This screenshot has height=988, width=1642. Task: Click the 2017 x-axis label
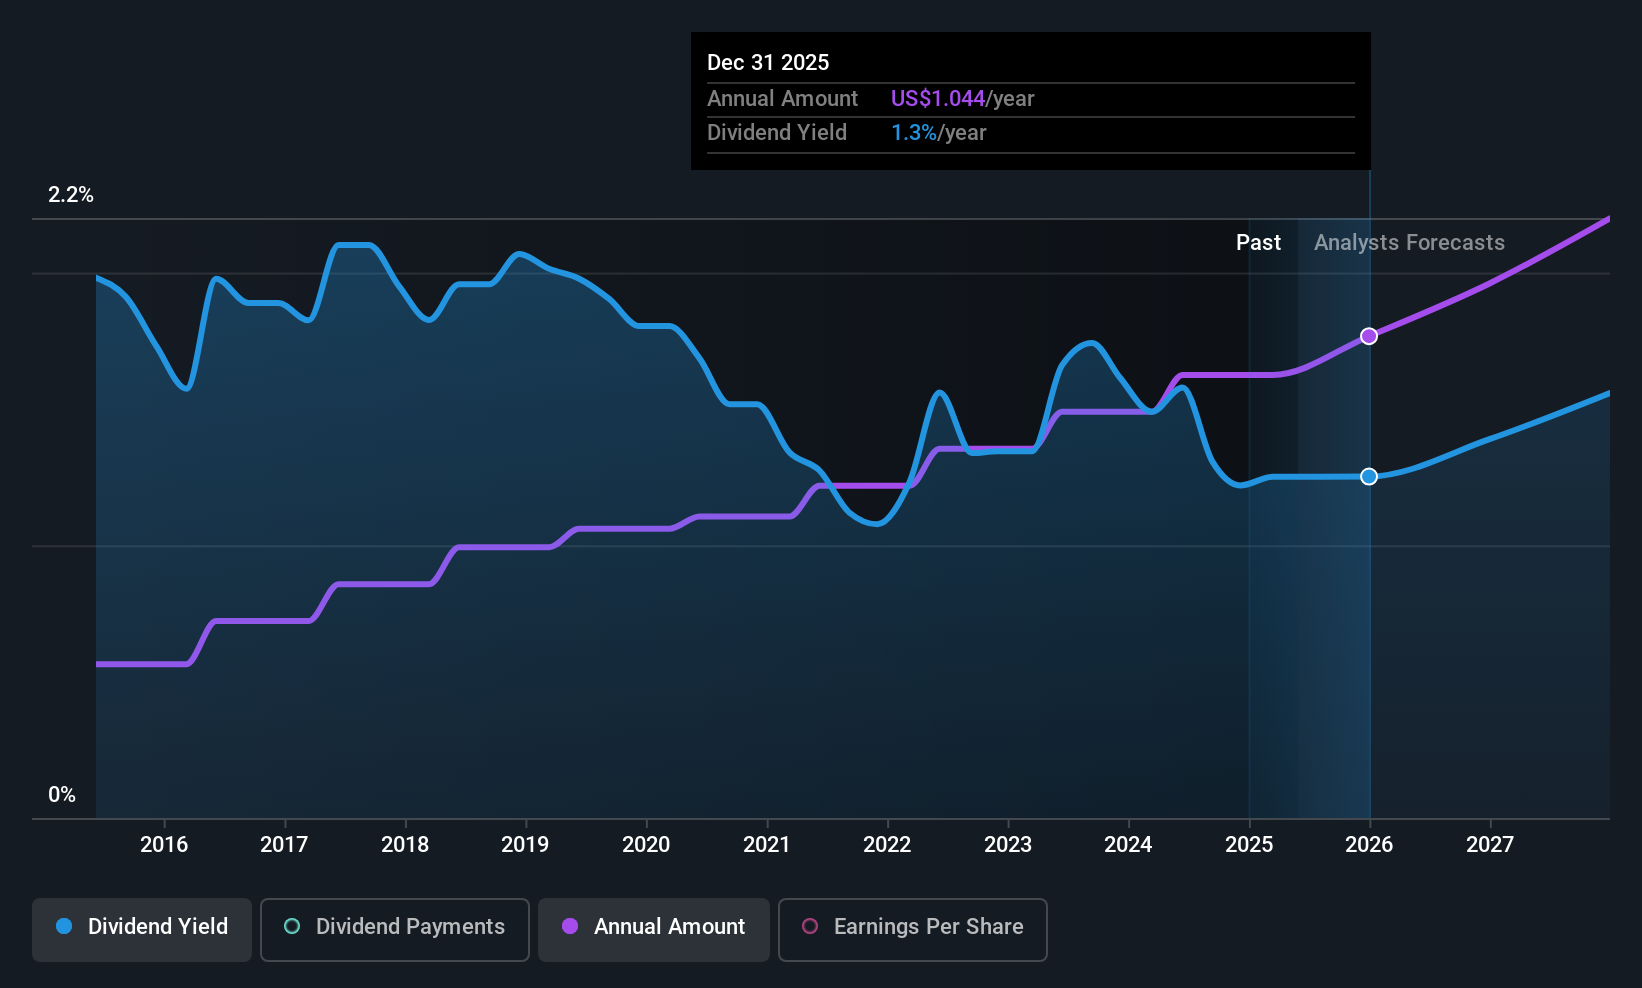284,845
